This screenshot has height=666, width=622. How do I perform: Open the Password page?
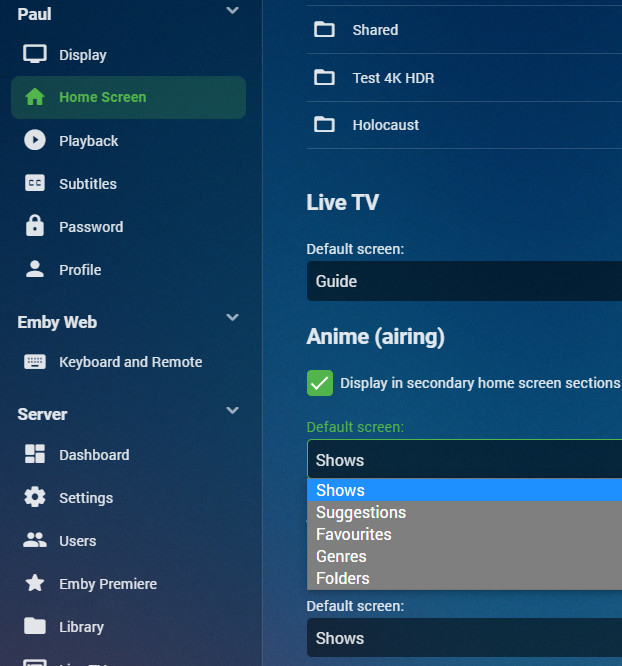(x=91, y=227)
